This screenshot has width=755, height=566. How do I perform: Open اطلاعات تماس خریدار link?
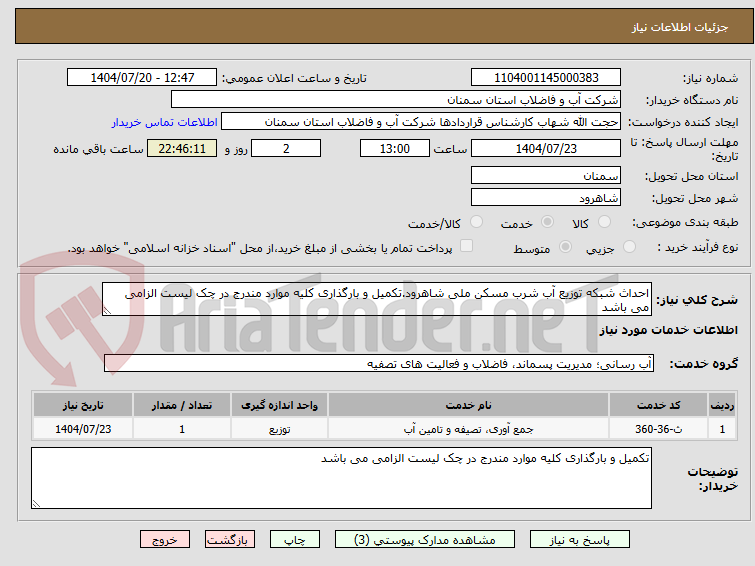coord(165,122)
